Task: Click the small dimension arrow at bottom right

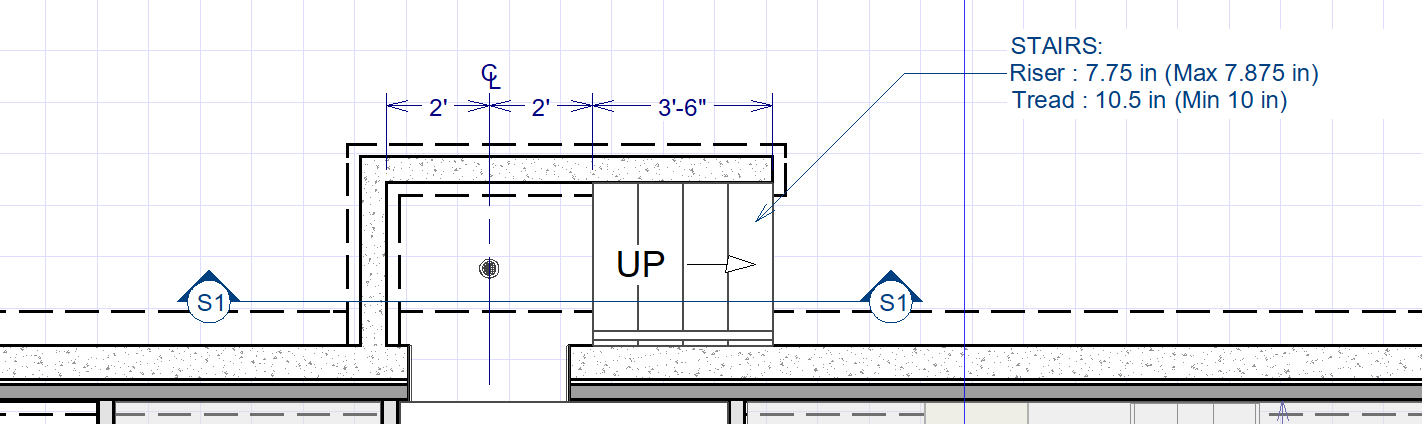Action: pyautogui.click(x=1283, y=410)
